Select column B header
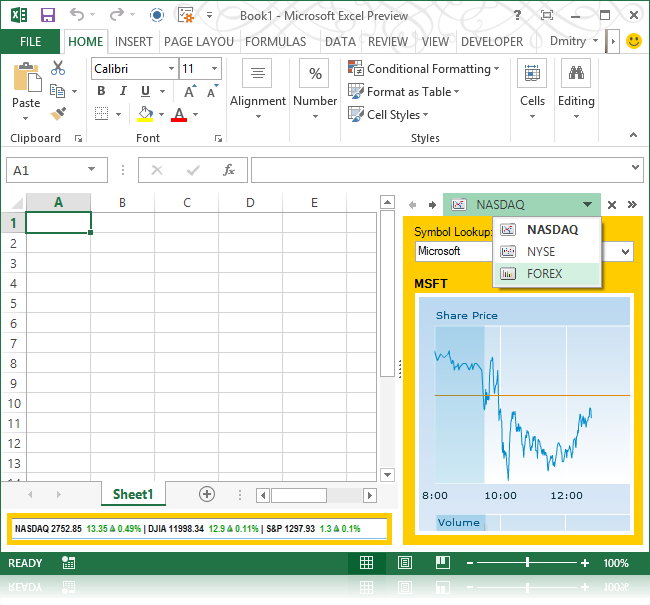 point(122,202)
